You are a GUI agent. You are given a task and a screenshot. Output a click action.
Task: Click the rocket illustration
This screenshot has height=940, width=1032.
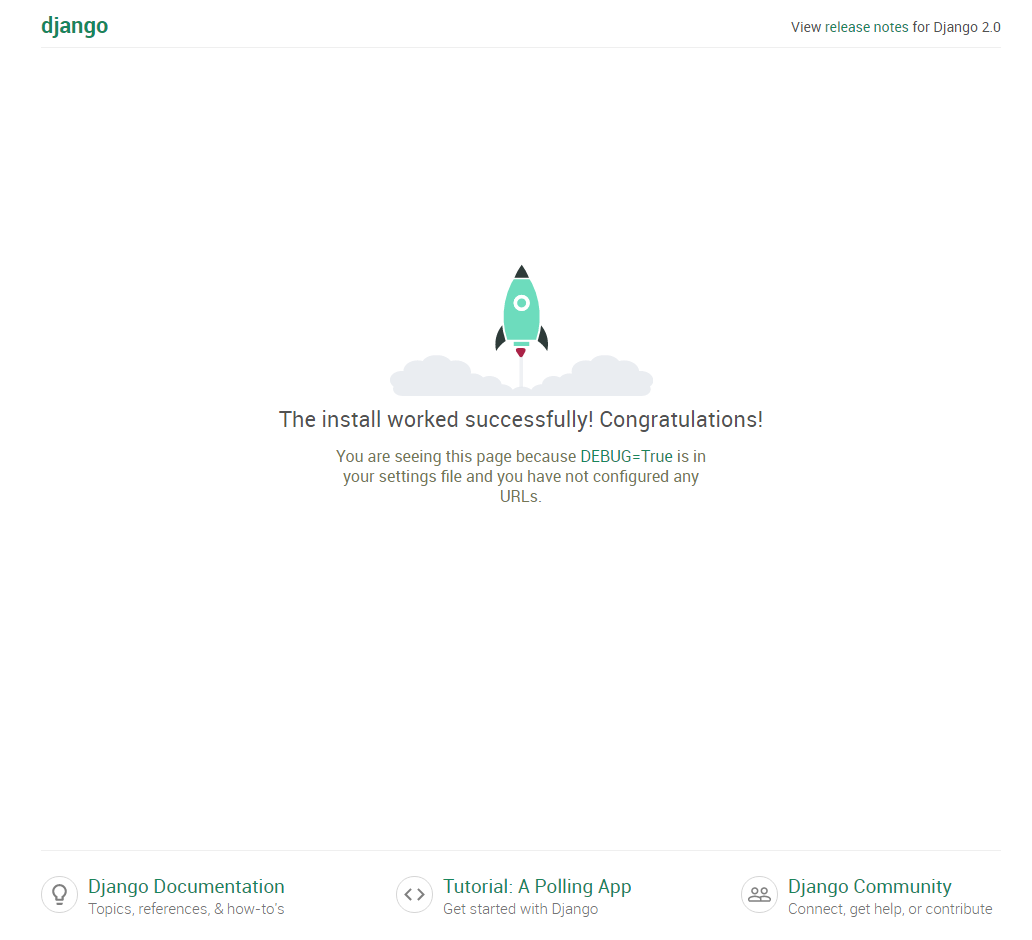tap(521, 330)
